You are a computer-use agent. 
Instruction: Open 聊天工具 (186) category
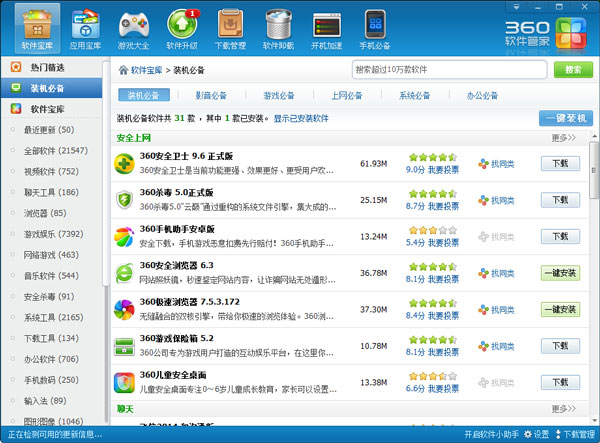(51, 192)
